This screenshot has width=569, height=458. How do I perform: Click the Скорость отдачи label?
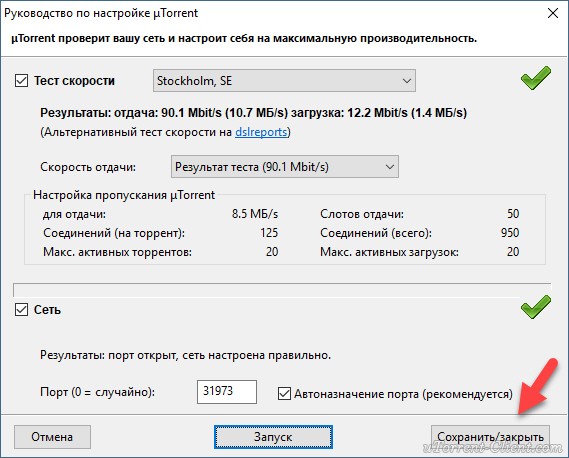[x=88, y=167]
